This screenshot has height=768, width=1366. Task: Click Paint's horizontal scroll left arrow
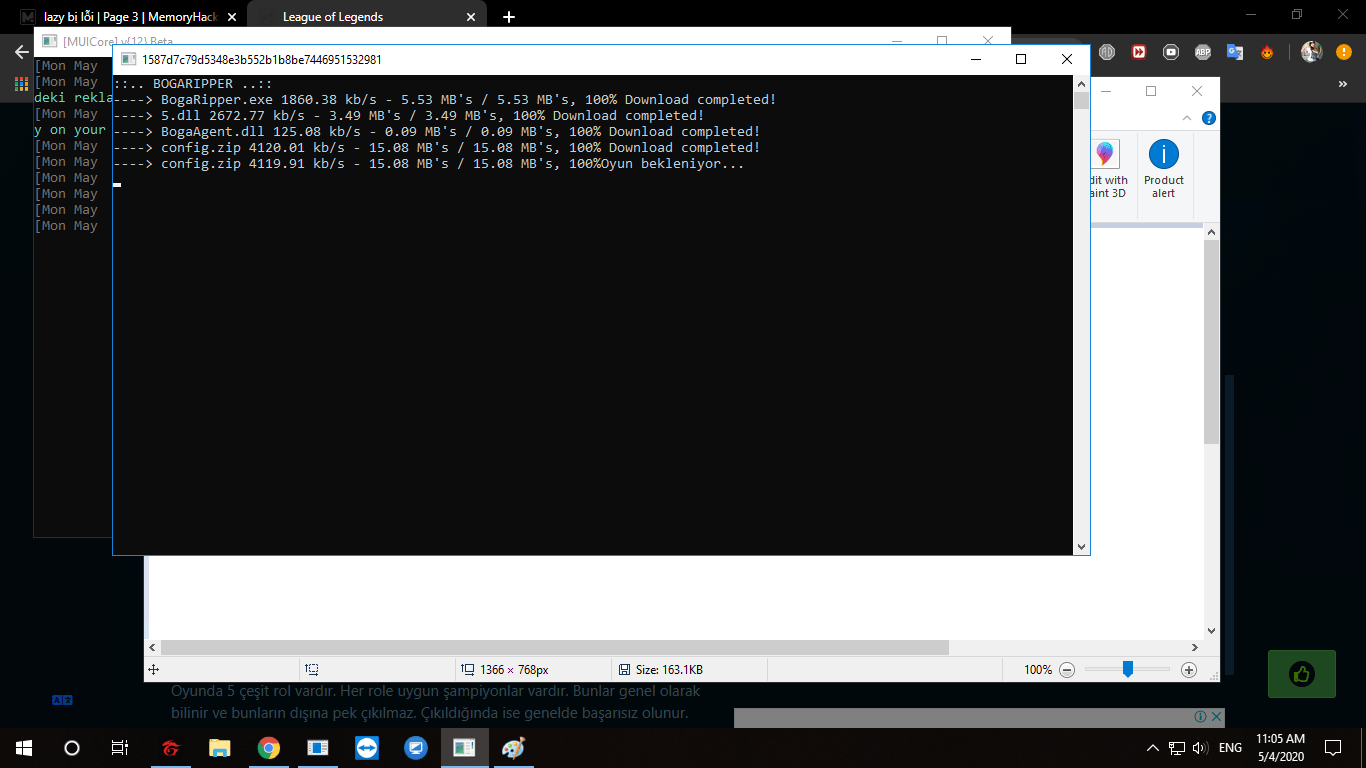tap(153, 648)
